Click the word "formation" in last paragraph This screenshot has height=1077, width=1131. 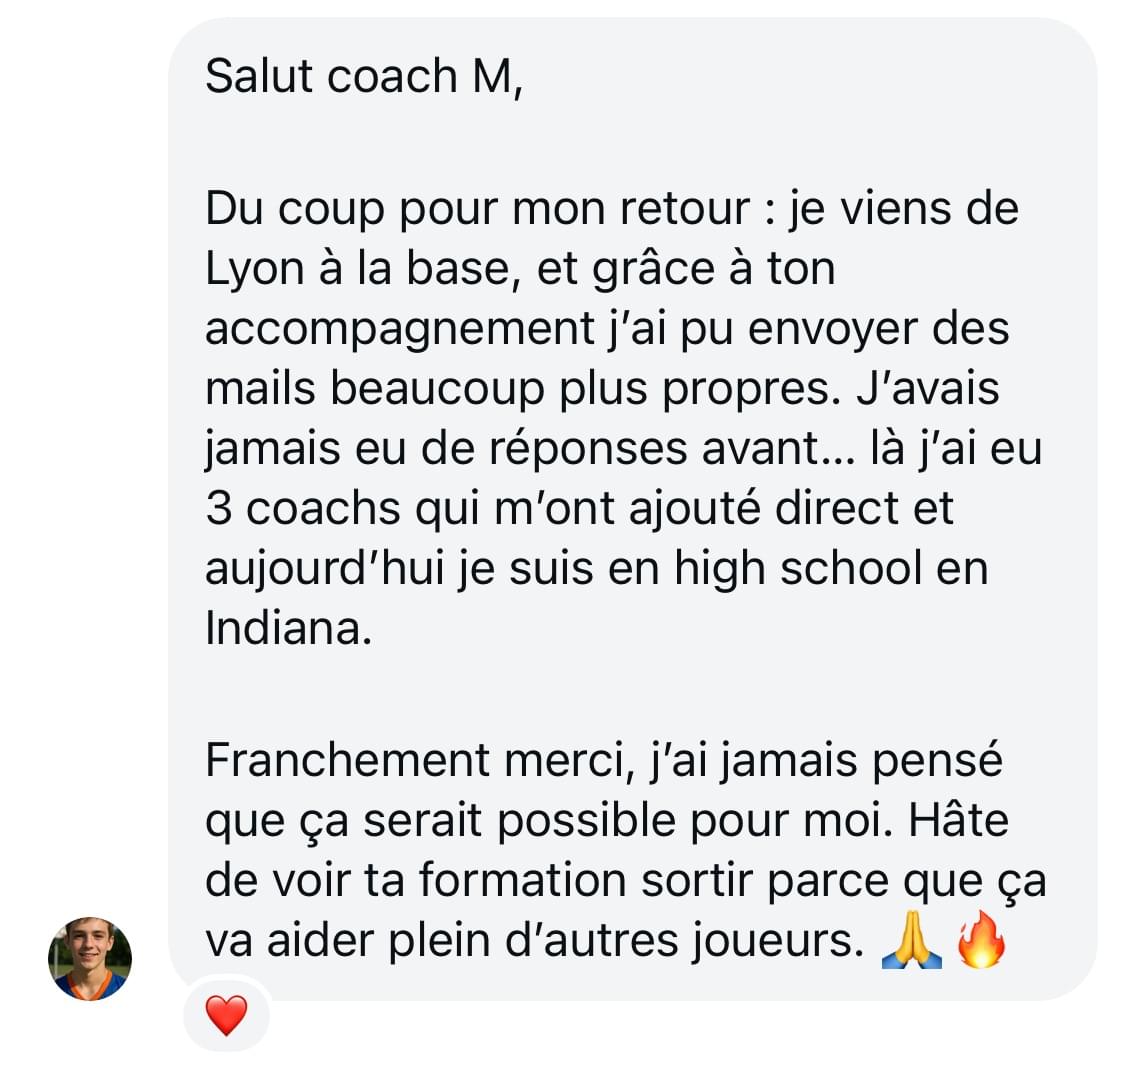(x=523, y=881)
